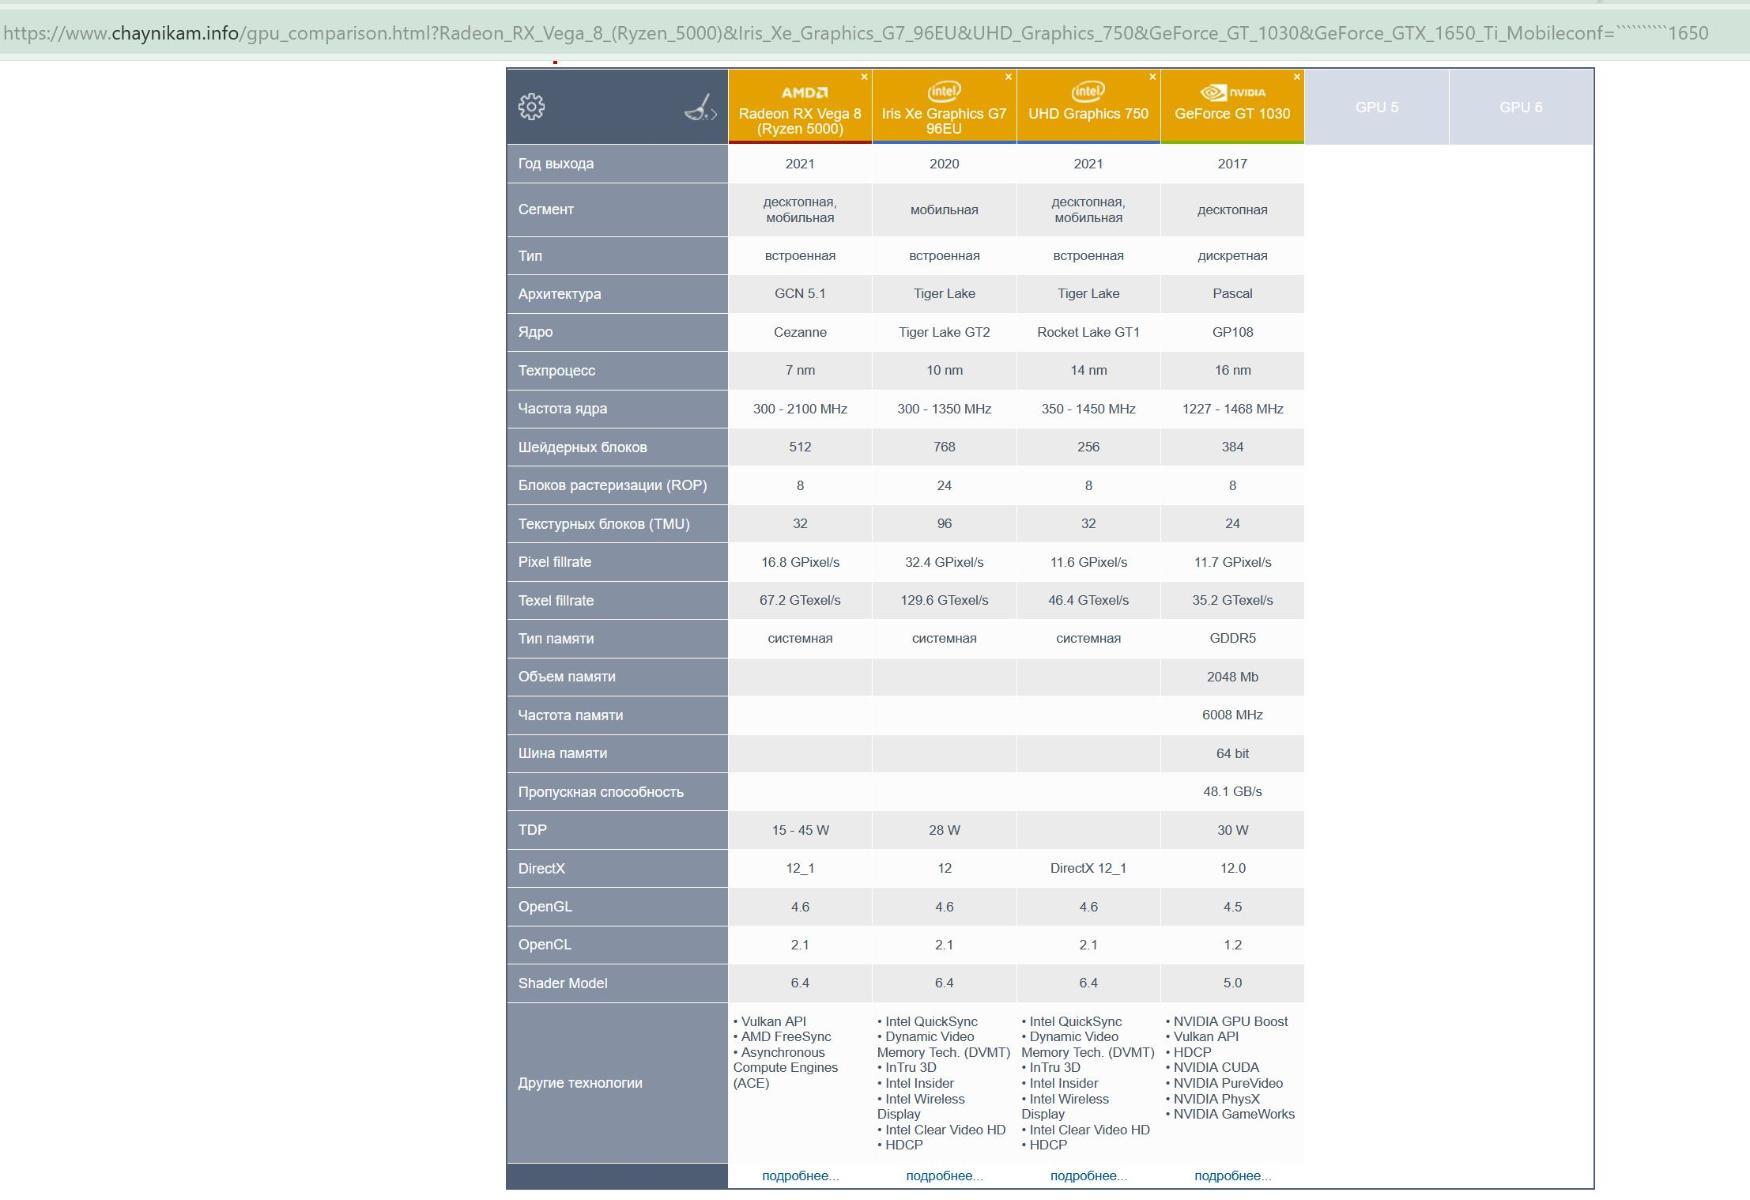Select the empty GPU 6 slot

coord(1520,107)
